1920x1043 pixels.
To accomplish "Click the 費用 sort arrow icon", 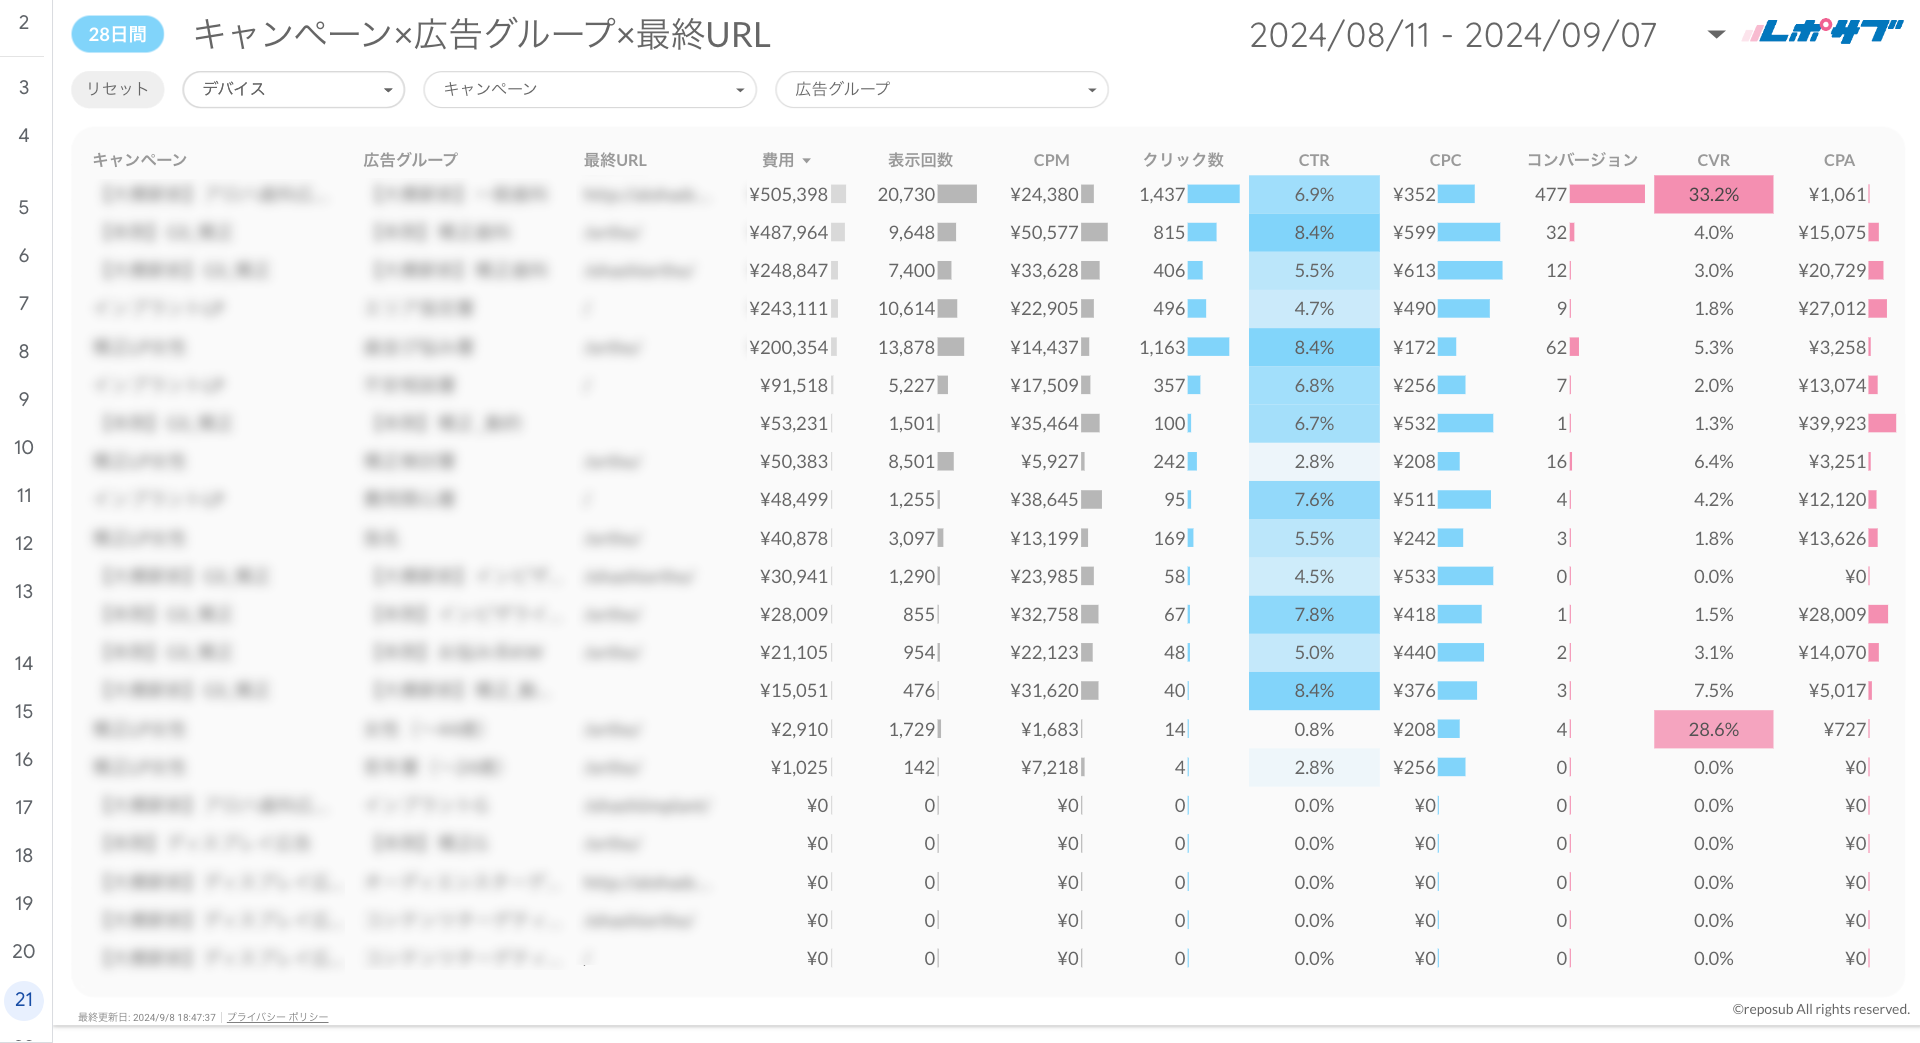I will click(807, 161).
